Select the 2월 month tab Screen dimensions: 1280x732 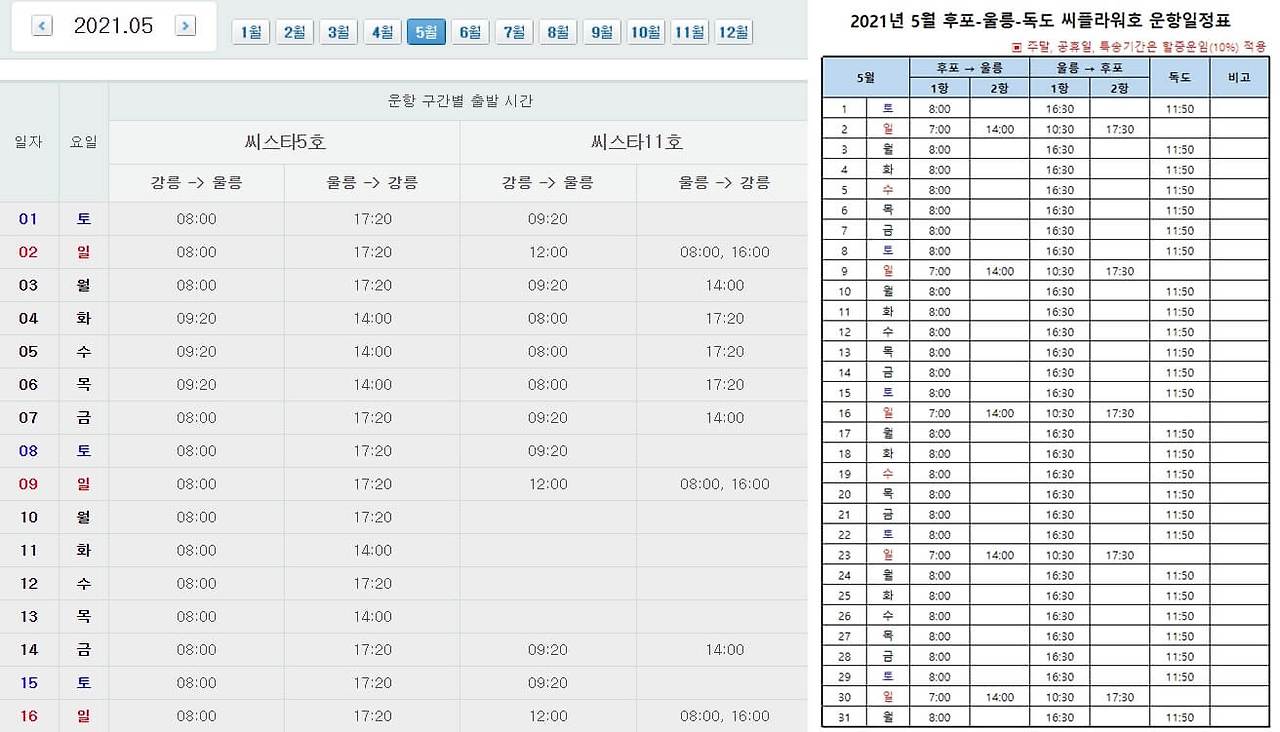coord(294,32)
